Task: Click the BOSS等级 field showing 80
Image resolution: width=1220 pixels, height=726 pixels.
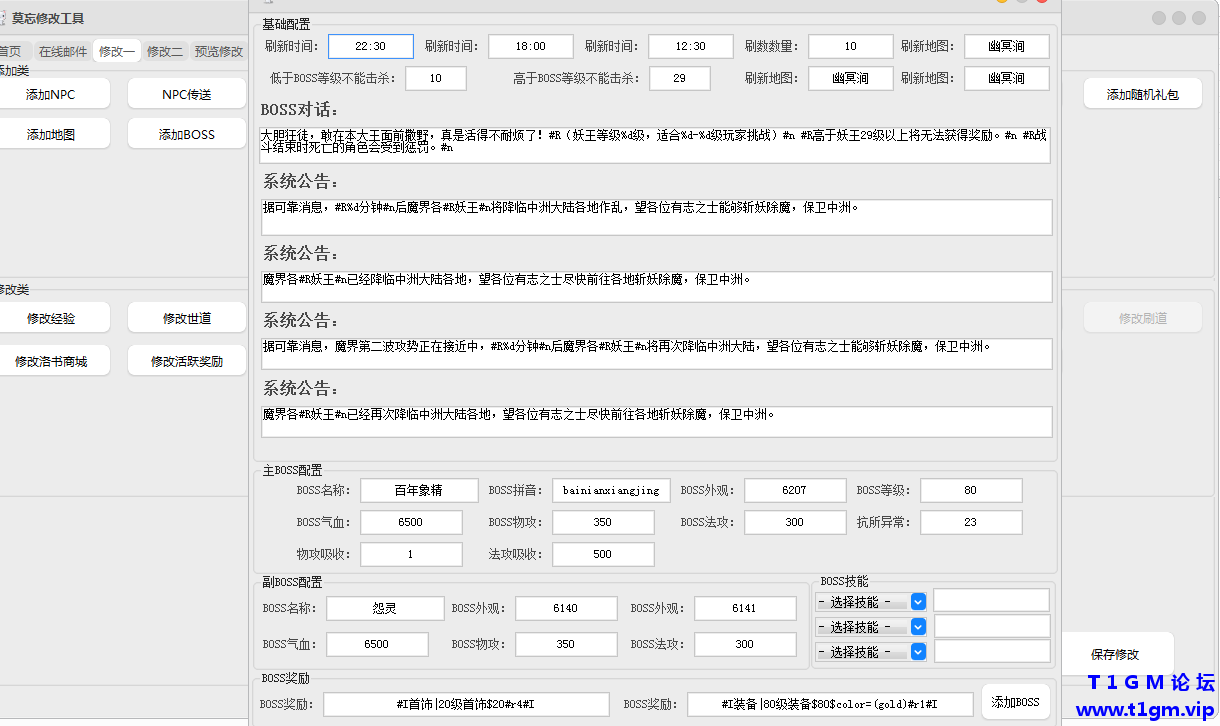Action: [x=971, y=490]
